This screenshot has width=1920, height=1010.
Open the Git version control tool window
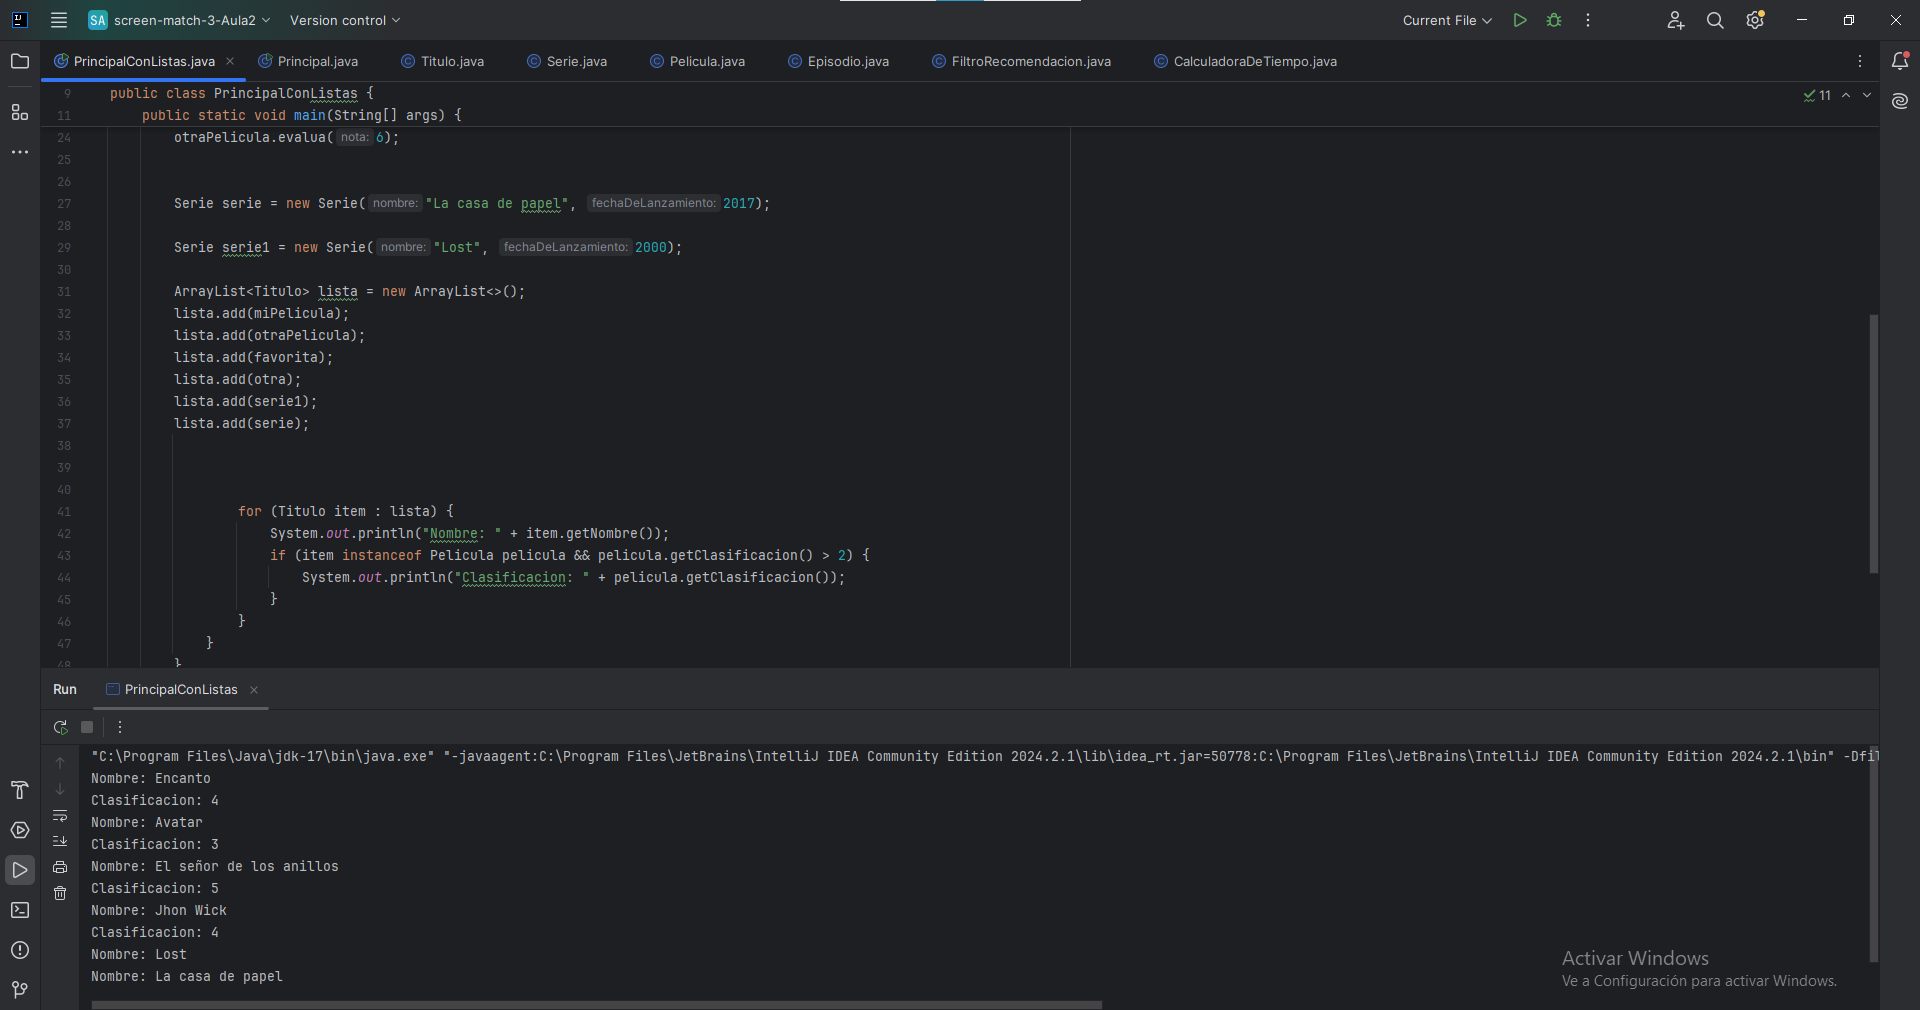pos(20,989)
